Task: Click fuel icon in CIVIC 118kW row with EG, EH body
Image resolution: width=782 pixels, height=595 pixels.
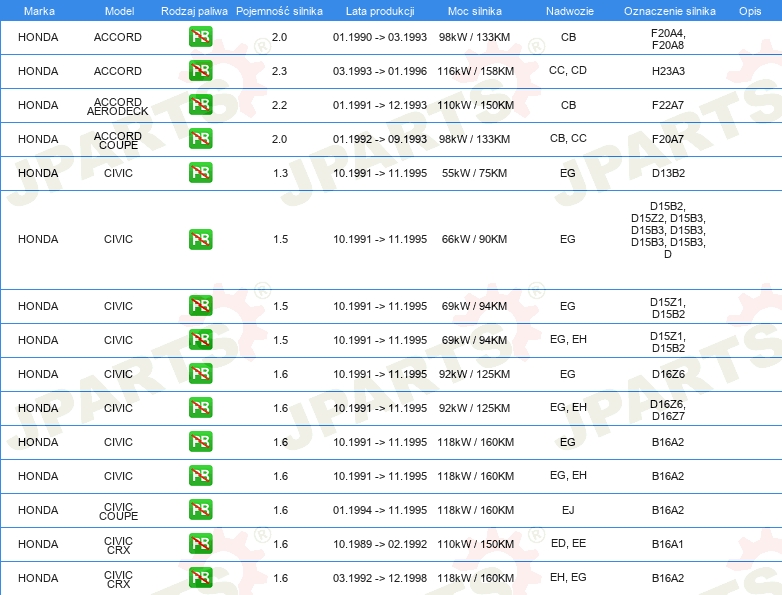Action: coord(200,476)
